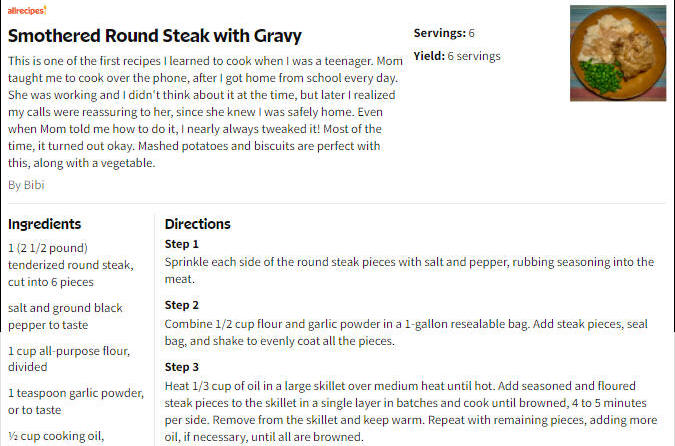The image size is (675, 446).
Task: Click the Directions heading
Action: [198, 224]
